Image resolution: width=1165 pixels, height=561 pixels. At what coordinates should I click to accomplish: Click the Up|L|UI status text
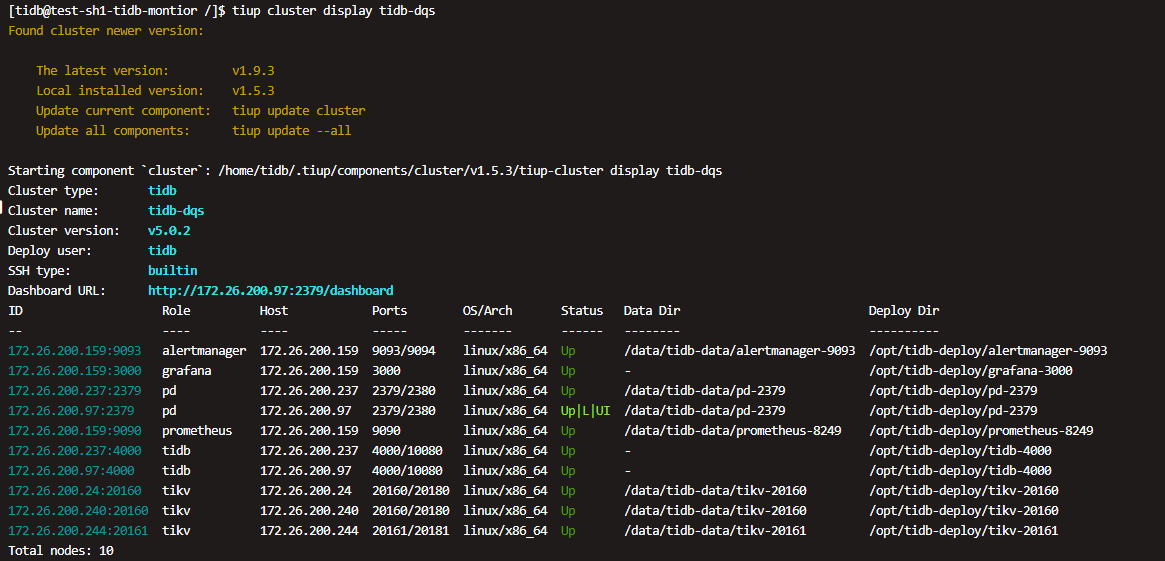[585, 411]
